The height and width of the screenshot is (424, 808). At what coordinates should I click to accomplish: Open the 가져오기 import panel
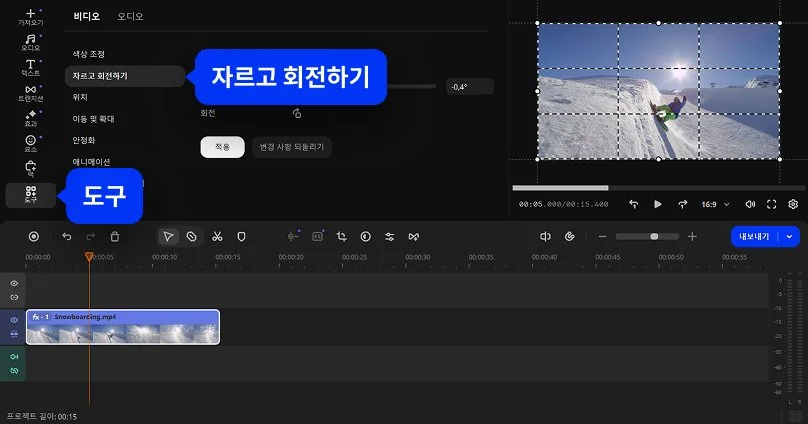(30, 17)
